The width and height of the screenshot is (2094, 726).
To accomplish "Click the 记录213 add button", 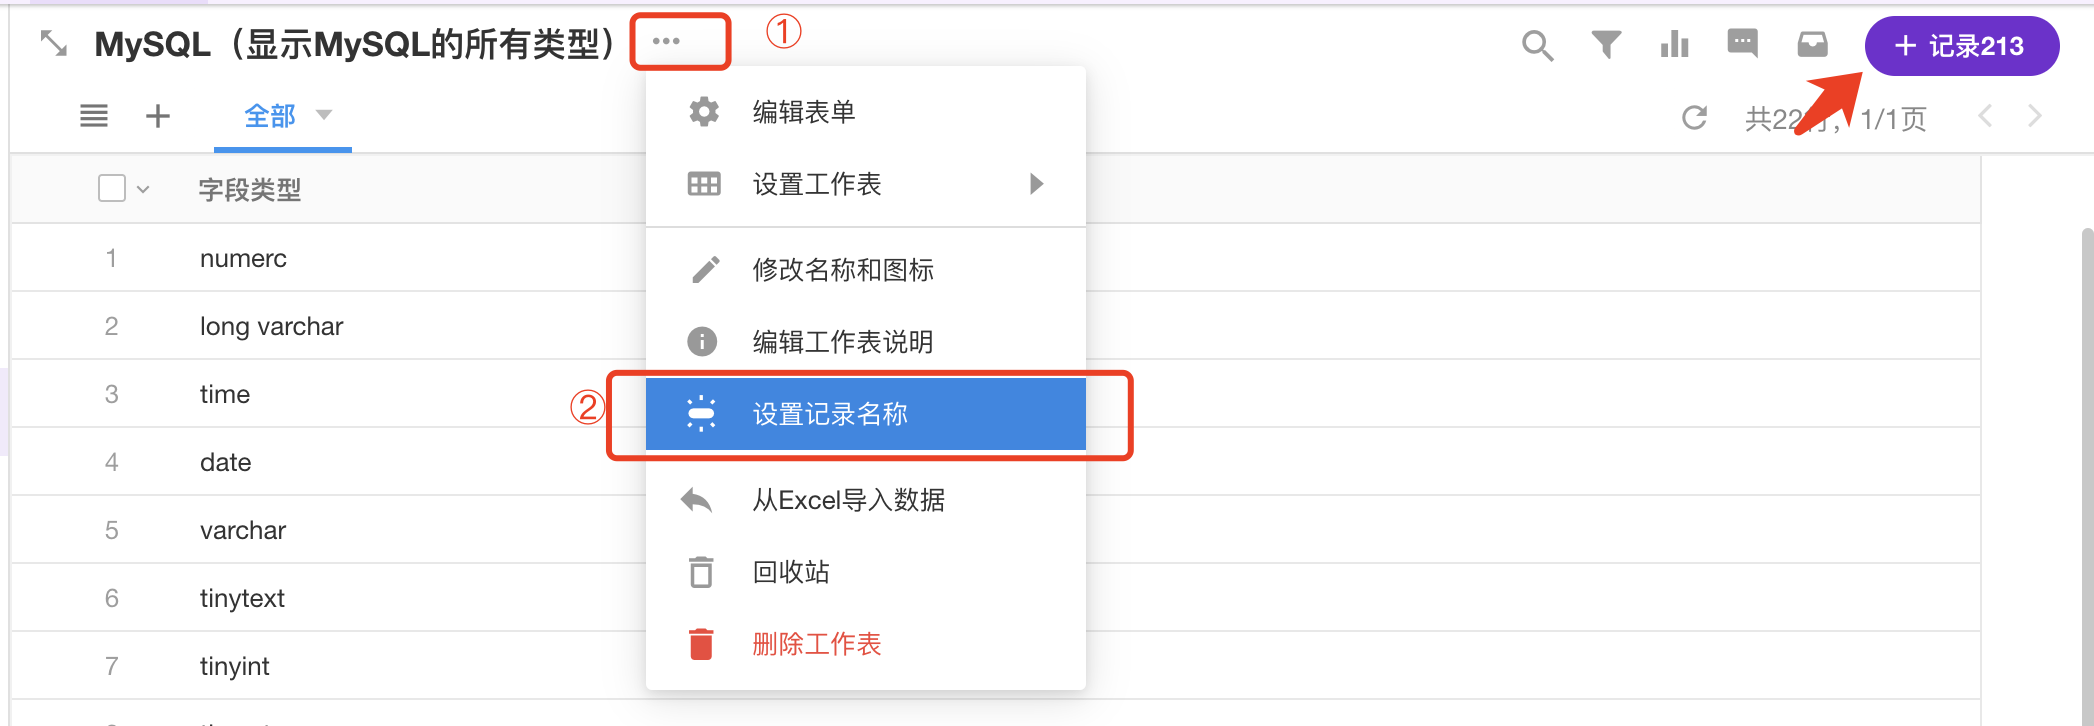I will click(x=1961, y=46).
